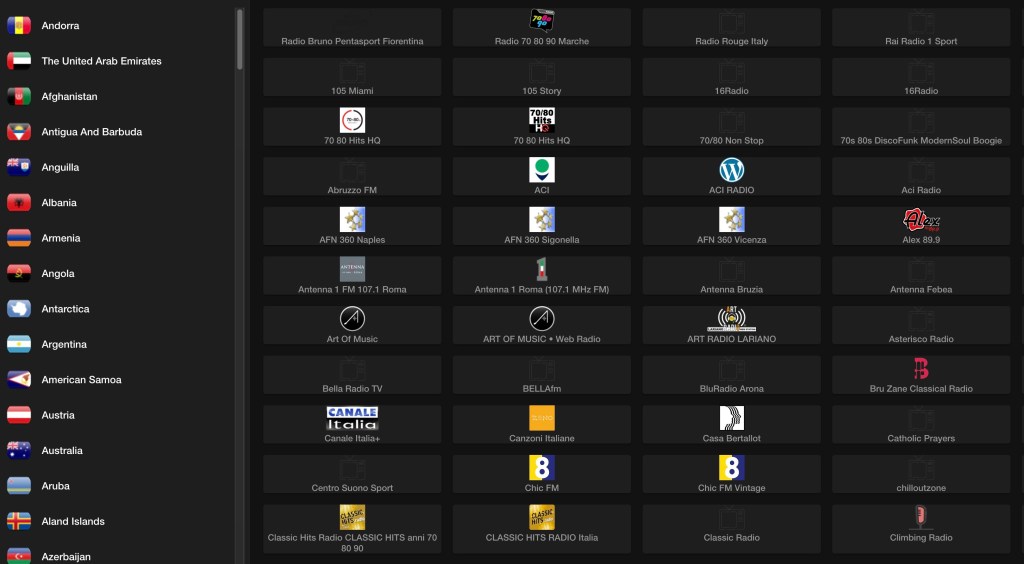Open the Chic FM Vintage logo
1024x564 pixels.
click(x=731, y=468)
